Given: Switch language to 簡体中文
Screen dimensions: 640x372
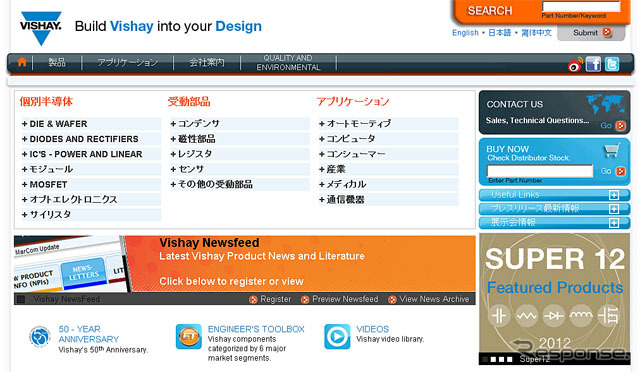Looking at the screenshot, I should point(536,33).
